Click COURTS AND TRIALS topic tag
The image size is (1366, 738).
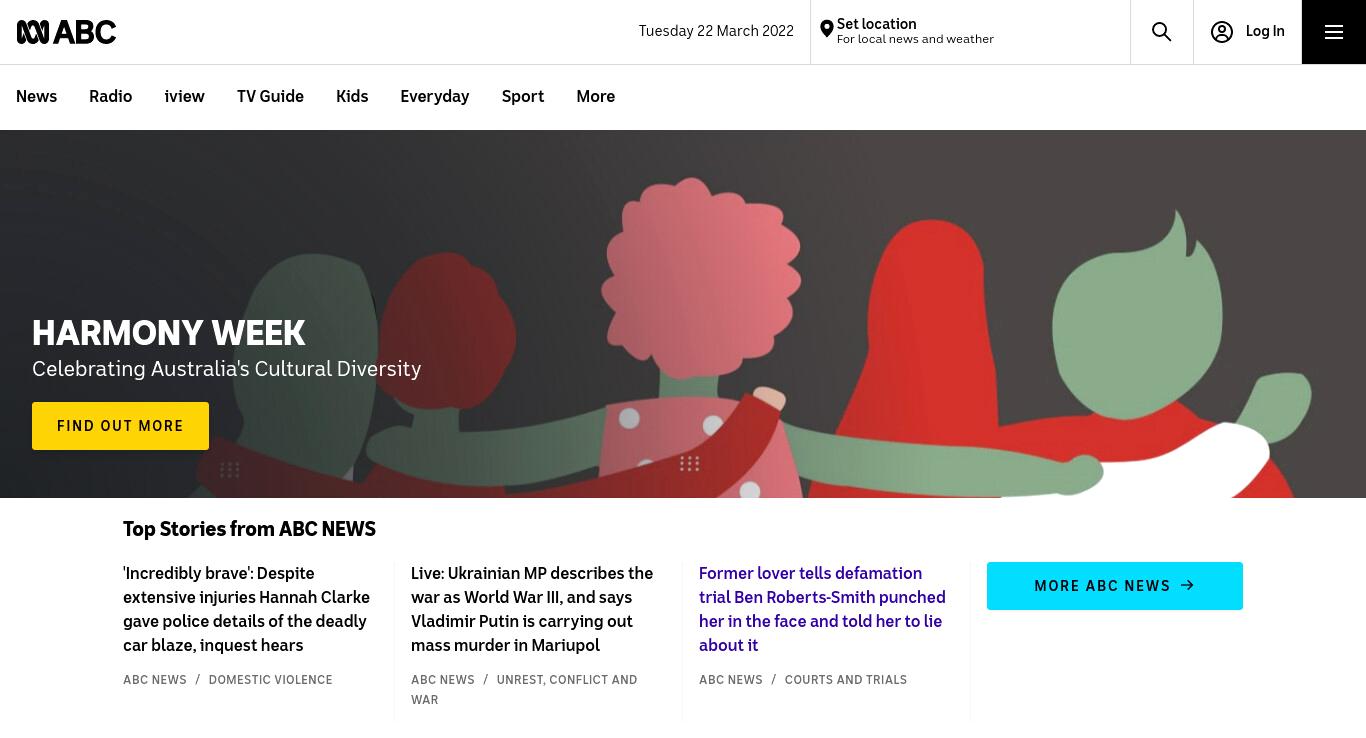click(845, 680)
